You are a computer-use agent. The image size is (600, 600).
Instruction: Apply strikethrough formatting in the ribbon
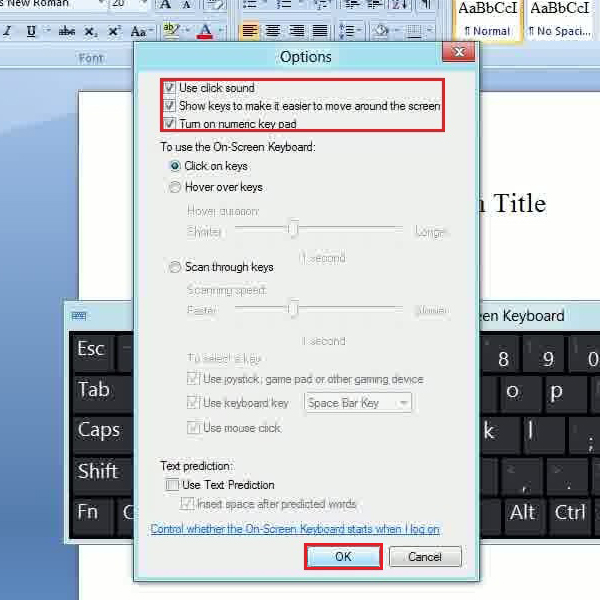click(x=67, y=31)
